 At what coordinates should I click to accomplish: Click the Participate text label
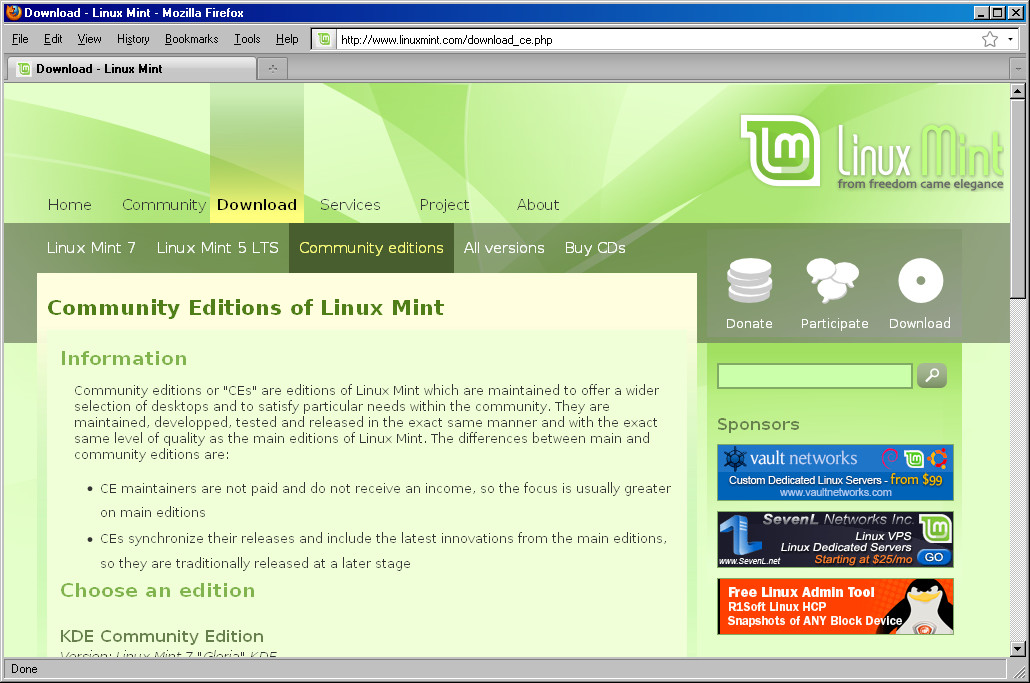(x=834, y=323)
